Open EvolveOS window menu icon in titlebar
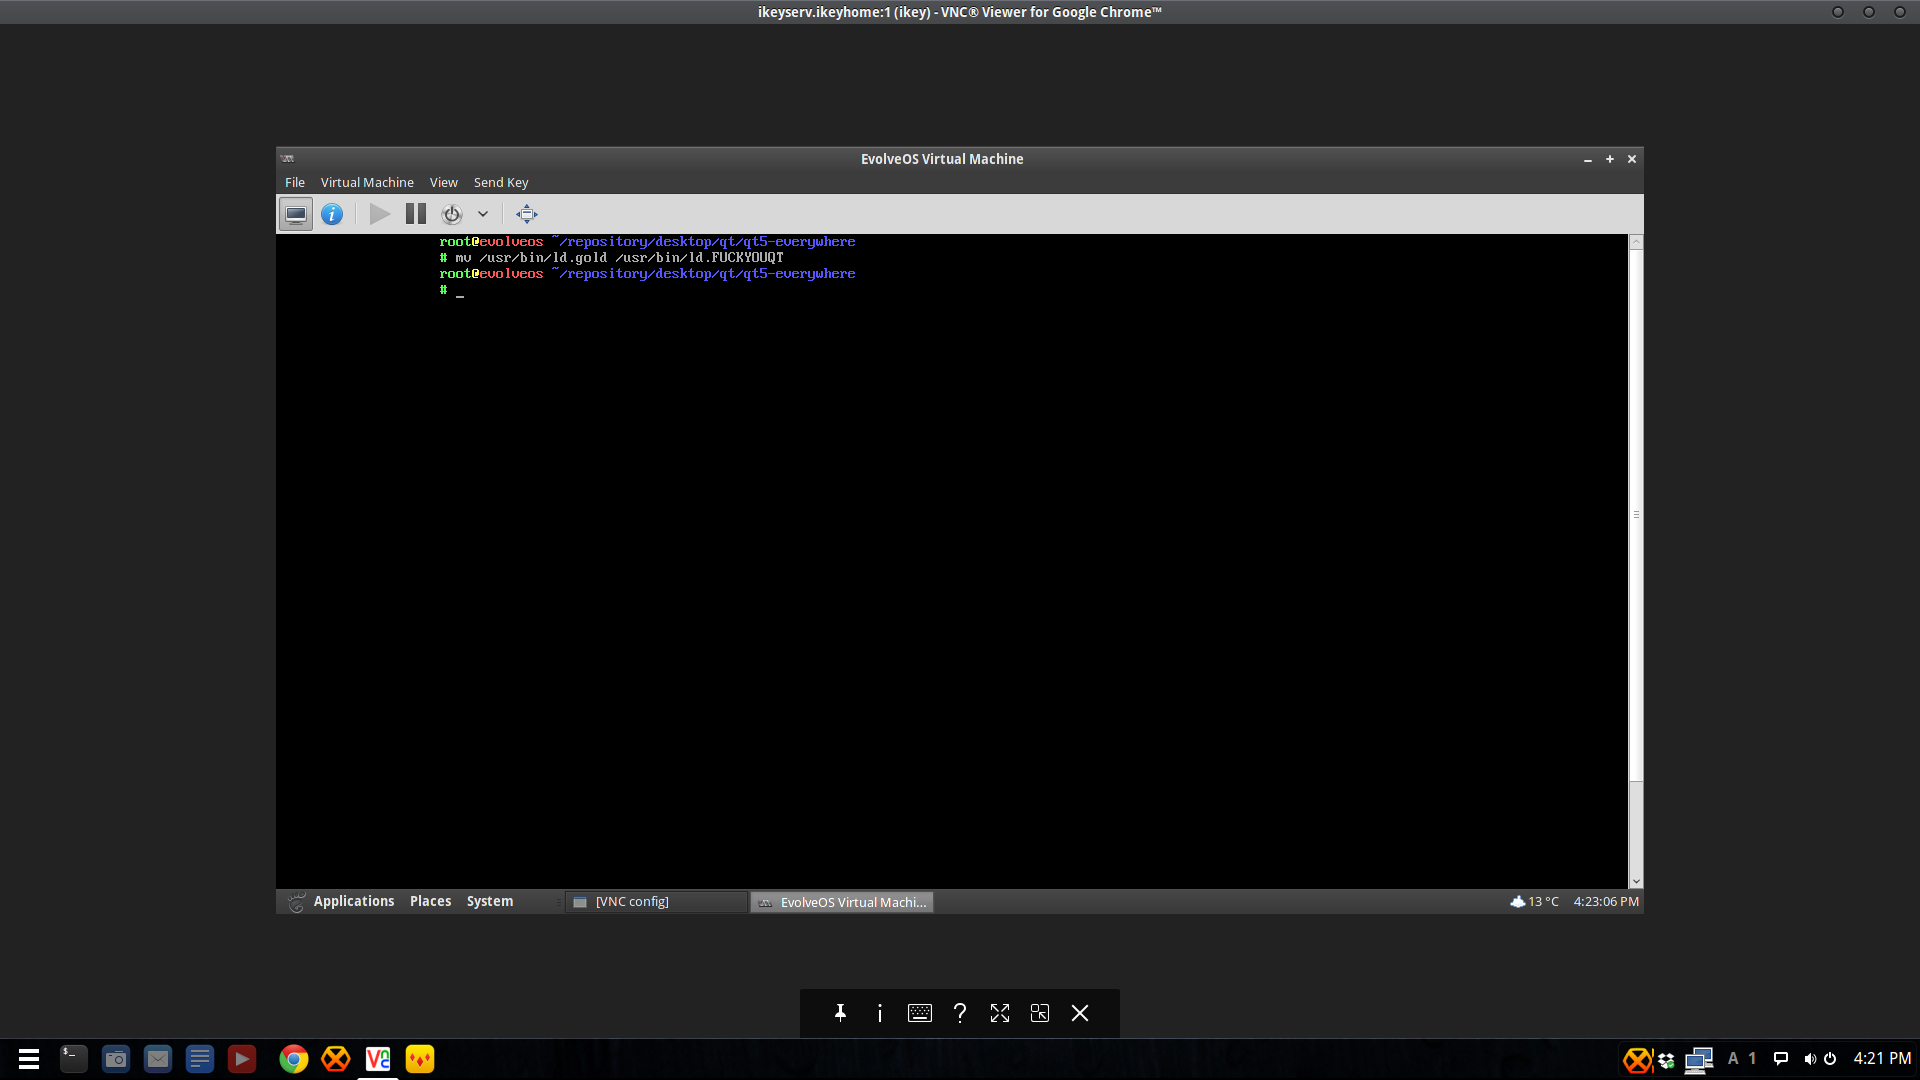Screen dimensions: 1920x1080 (288, 159)
